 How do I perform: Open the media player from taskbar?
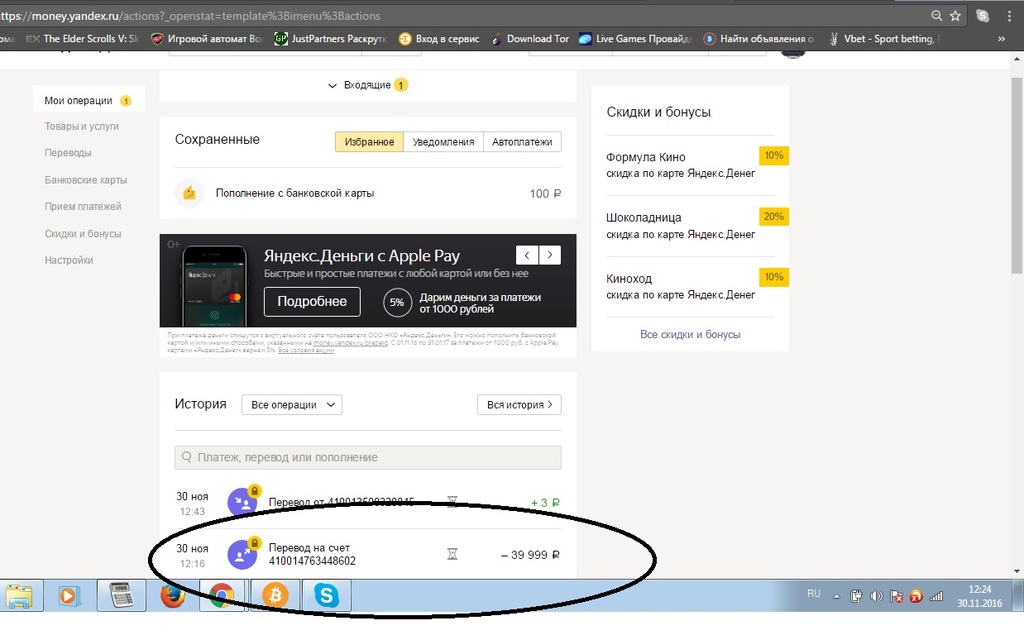(67, 595)
